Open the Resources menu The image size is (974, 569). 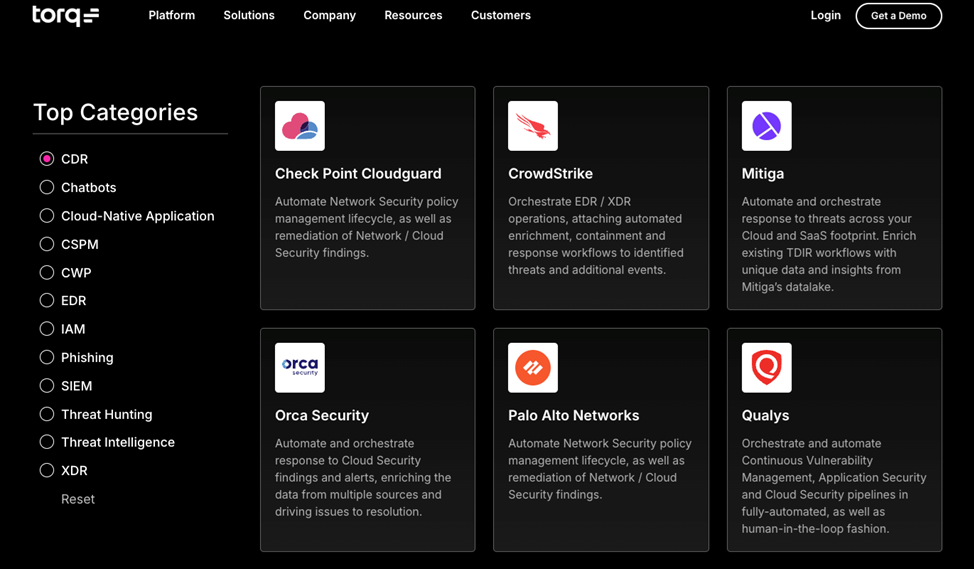[413, 15]
